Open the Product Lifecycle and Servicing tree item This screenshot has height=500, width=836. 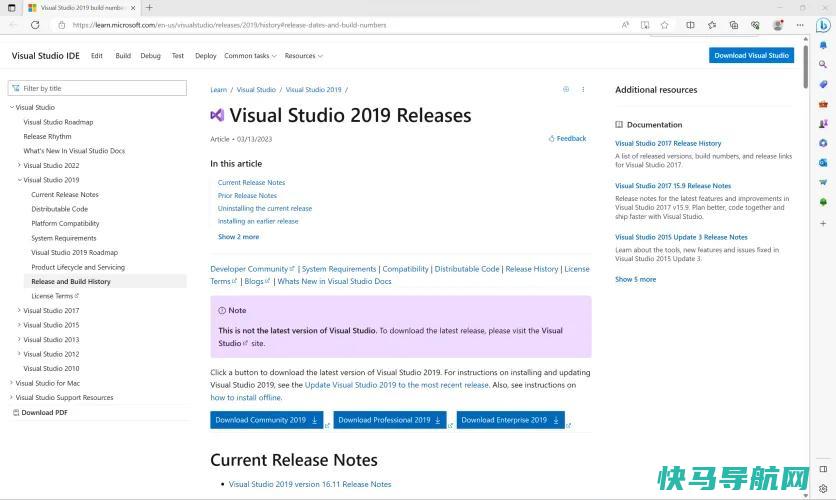click(x=78, y=267)
